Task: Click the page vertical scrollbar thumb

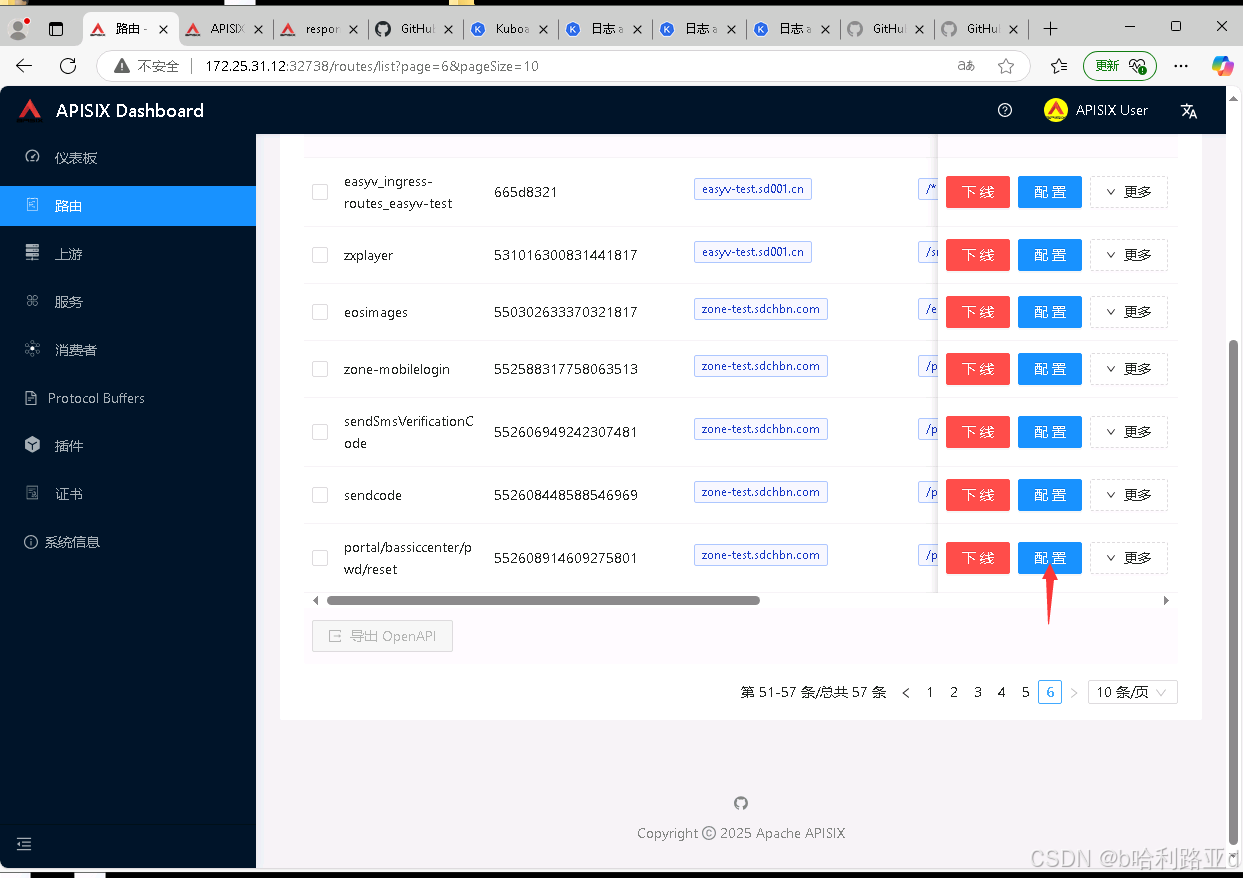Action: coord(1234,590)
